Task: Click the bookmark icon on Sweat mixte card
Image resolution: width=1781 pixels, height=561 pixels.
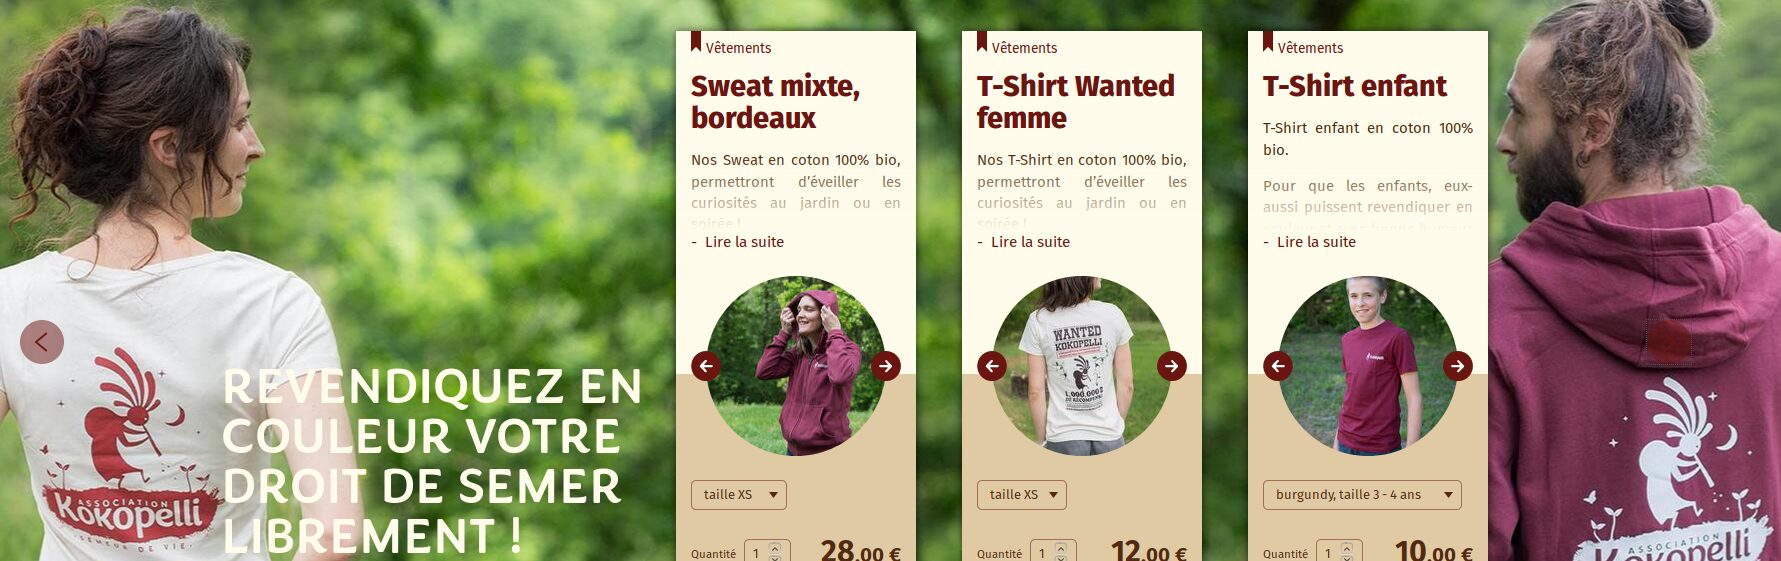Action: pyautogui.click(x=696, y=41)
